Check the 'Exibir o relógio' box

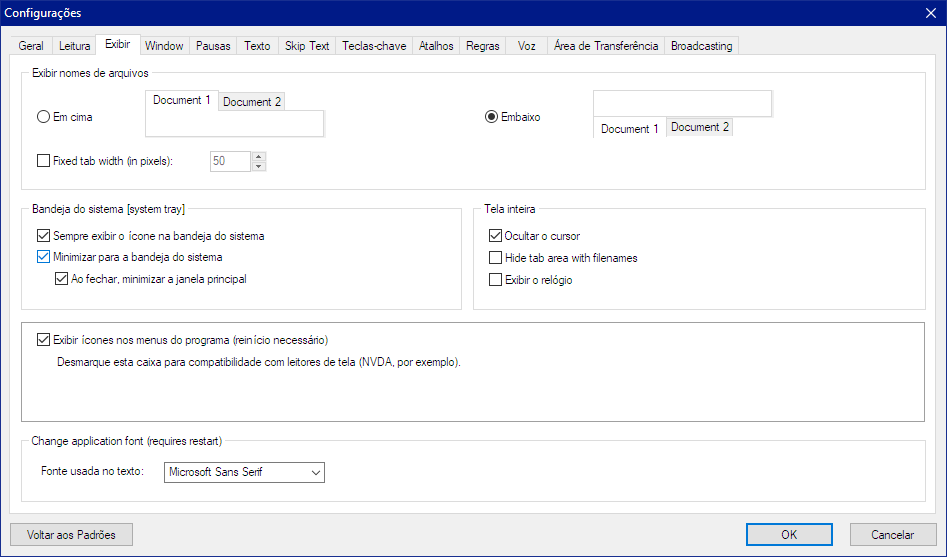(x=495, y=280)
